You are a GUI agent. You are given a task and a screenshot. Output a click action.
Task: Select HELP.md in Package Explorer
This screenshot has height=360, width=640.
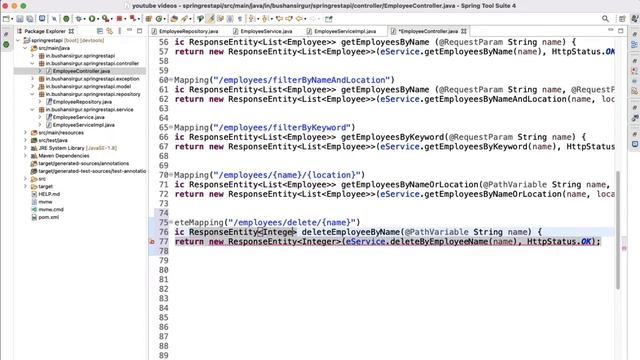49,194
